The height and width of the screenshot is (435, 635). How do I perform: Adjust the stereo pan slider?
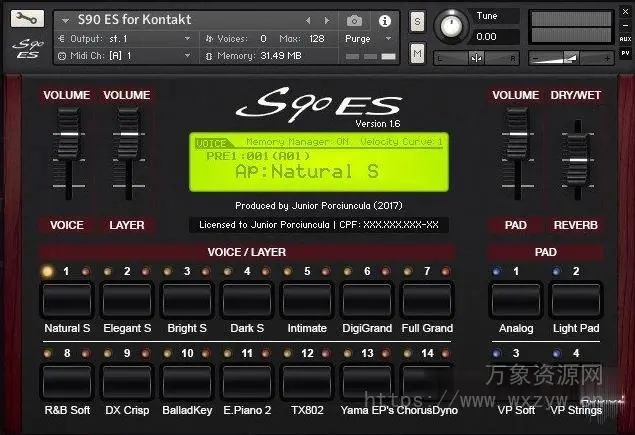point(476,59)
